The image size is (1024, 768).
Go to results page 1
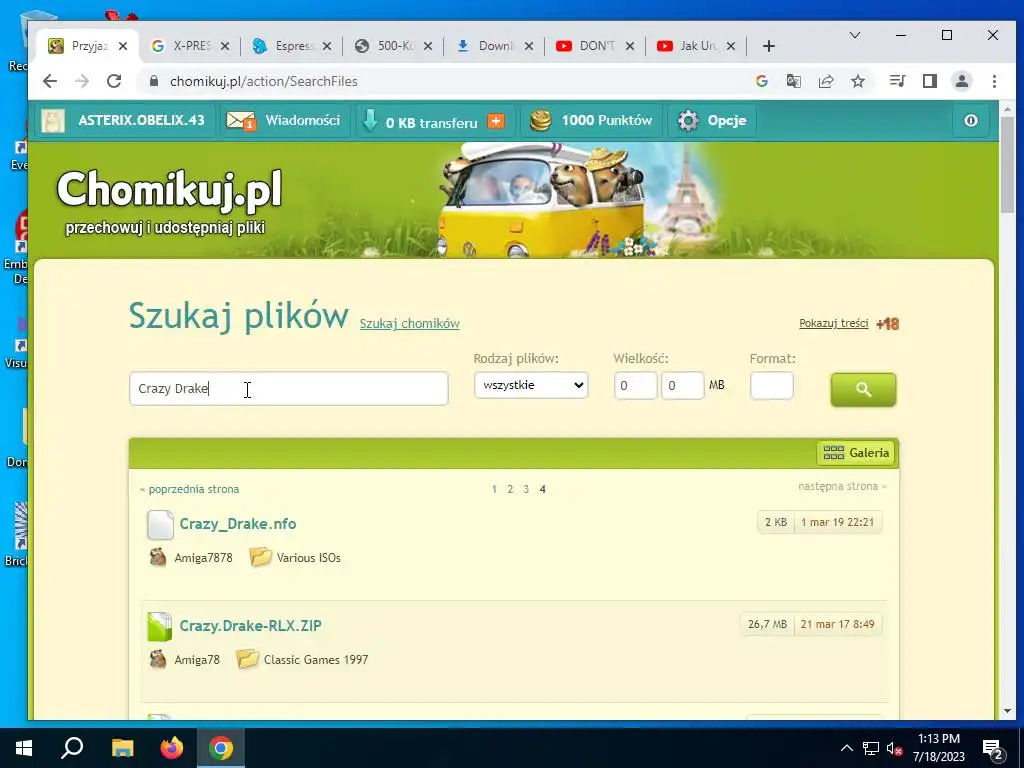(494, 489)
